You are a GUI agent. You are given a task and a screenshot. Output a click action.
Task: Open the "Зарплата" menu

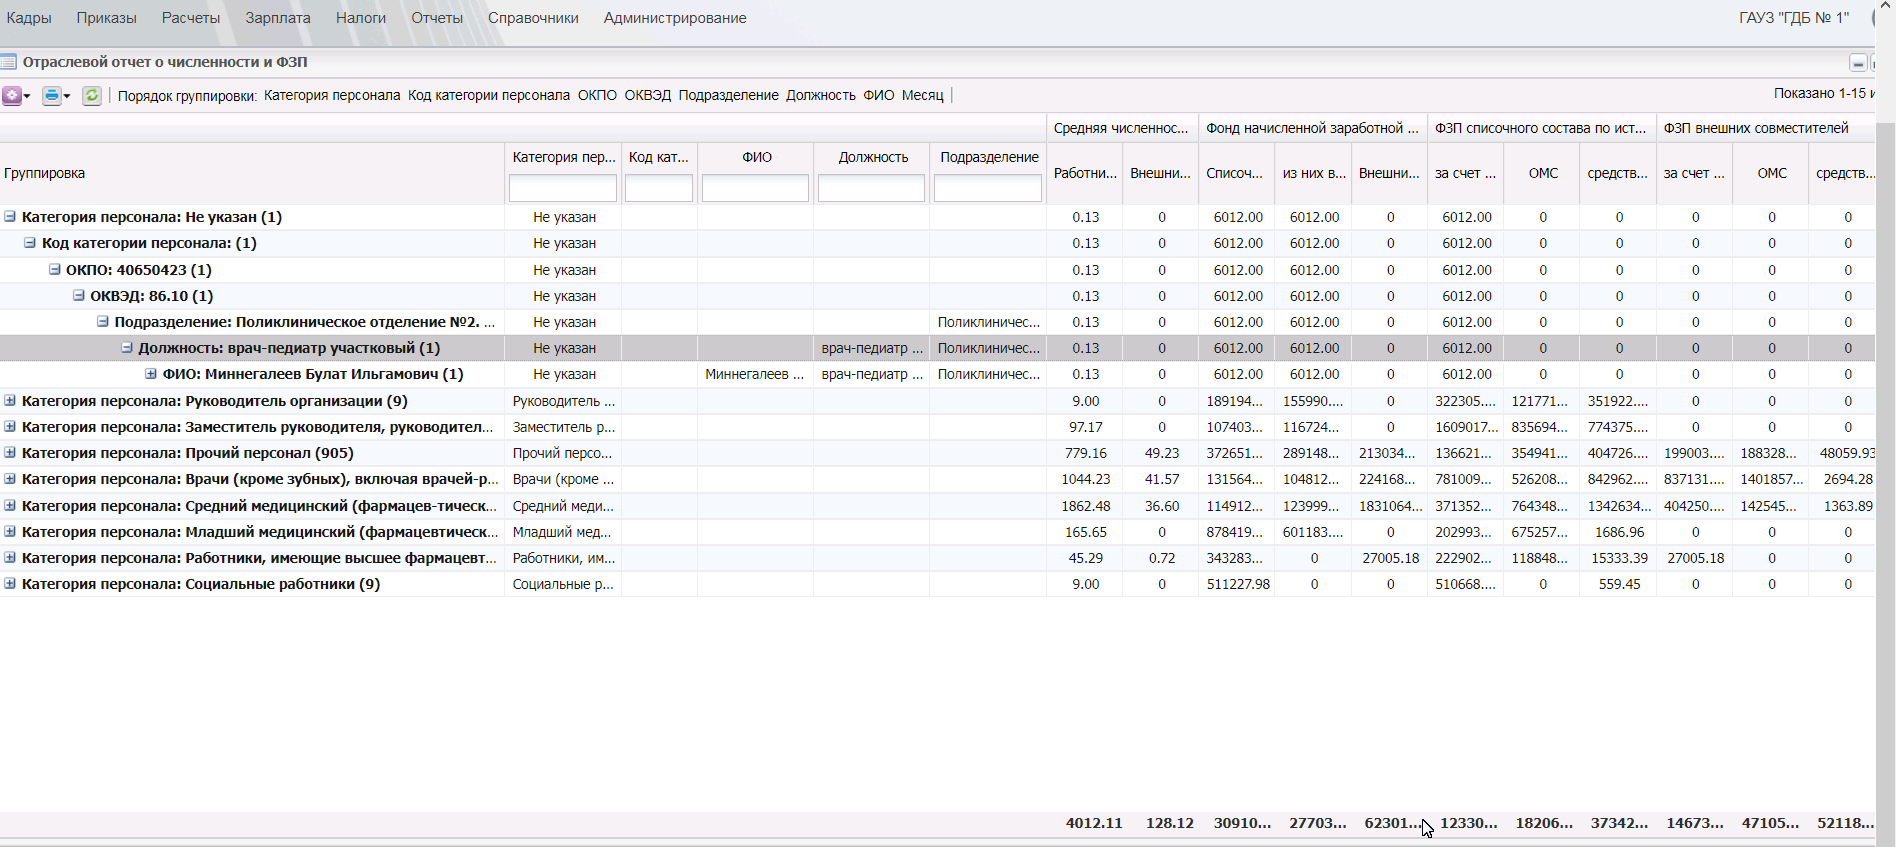pyautogui.click(x=277, y=18)
